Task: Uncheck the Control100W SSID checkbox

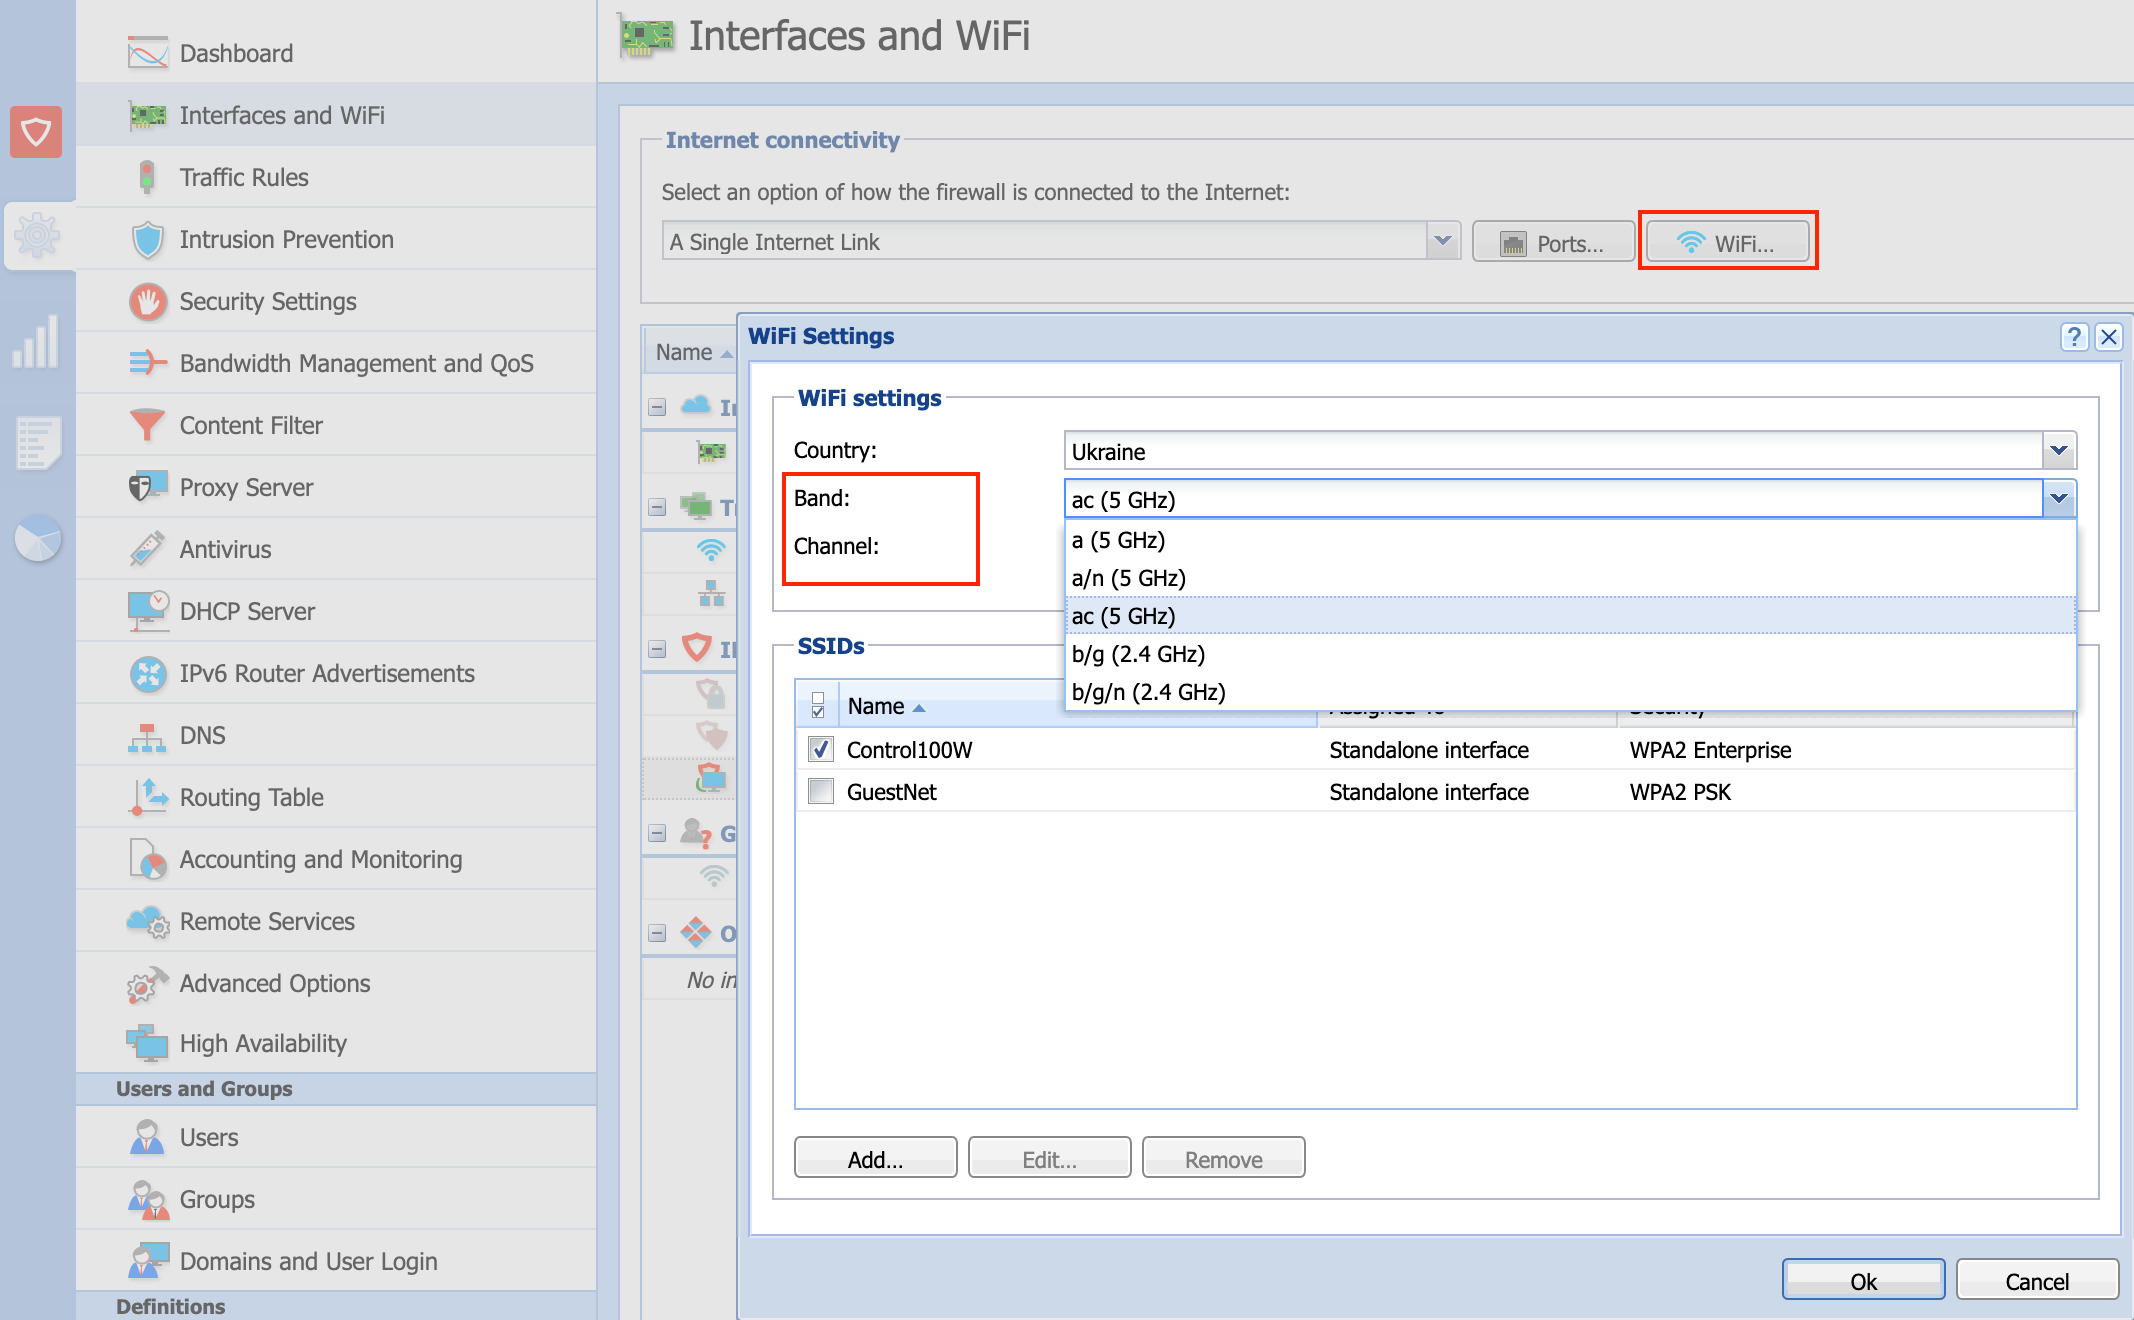Action: tap(820, 749)
